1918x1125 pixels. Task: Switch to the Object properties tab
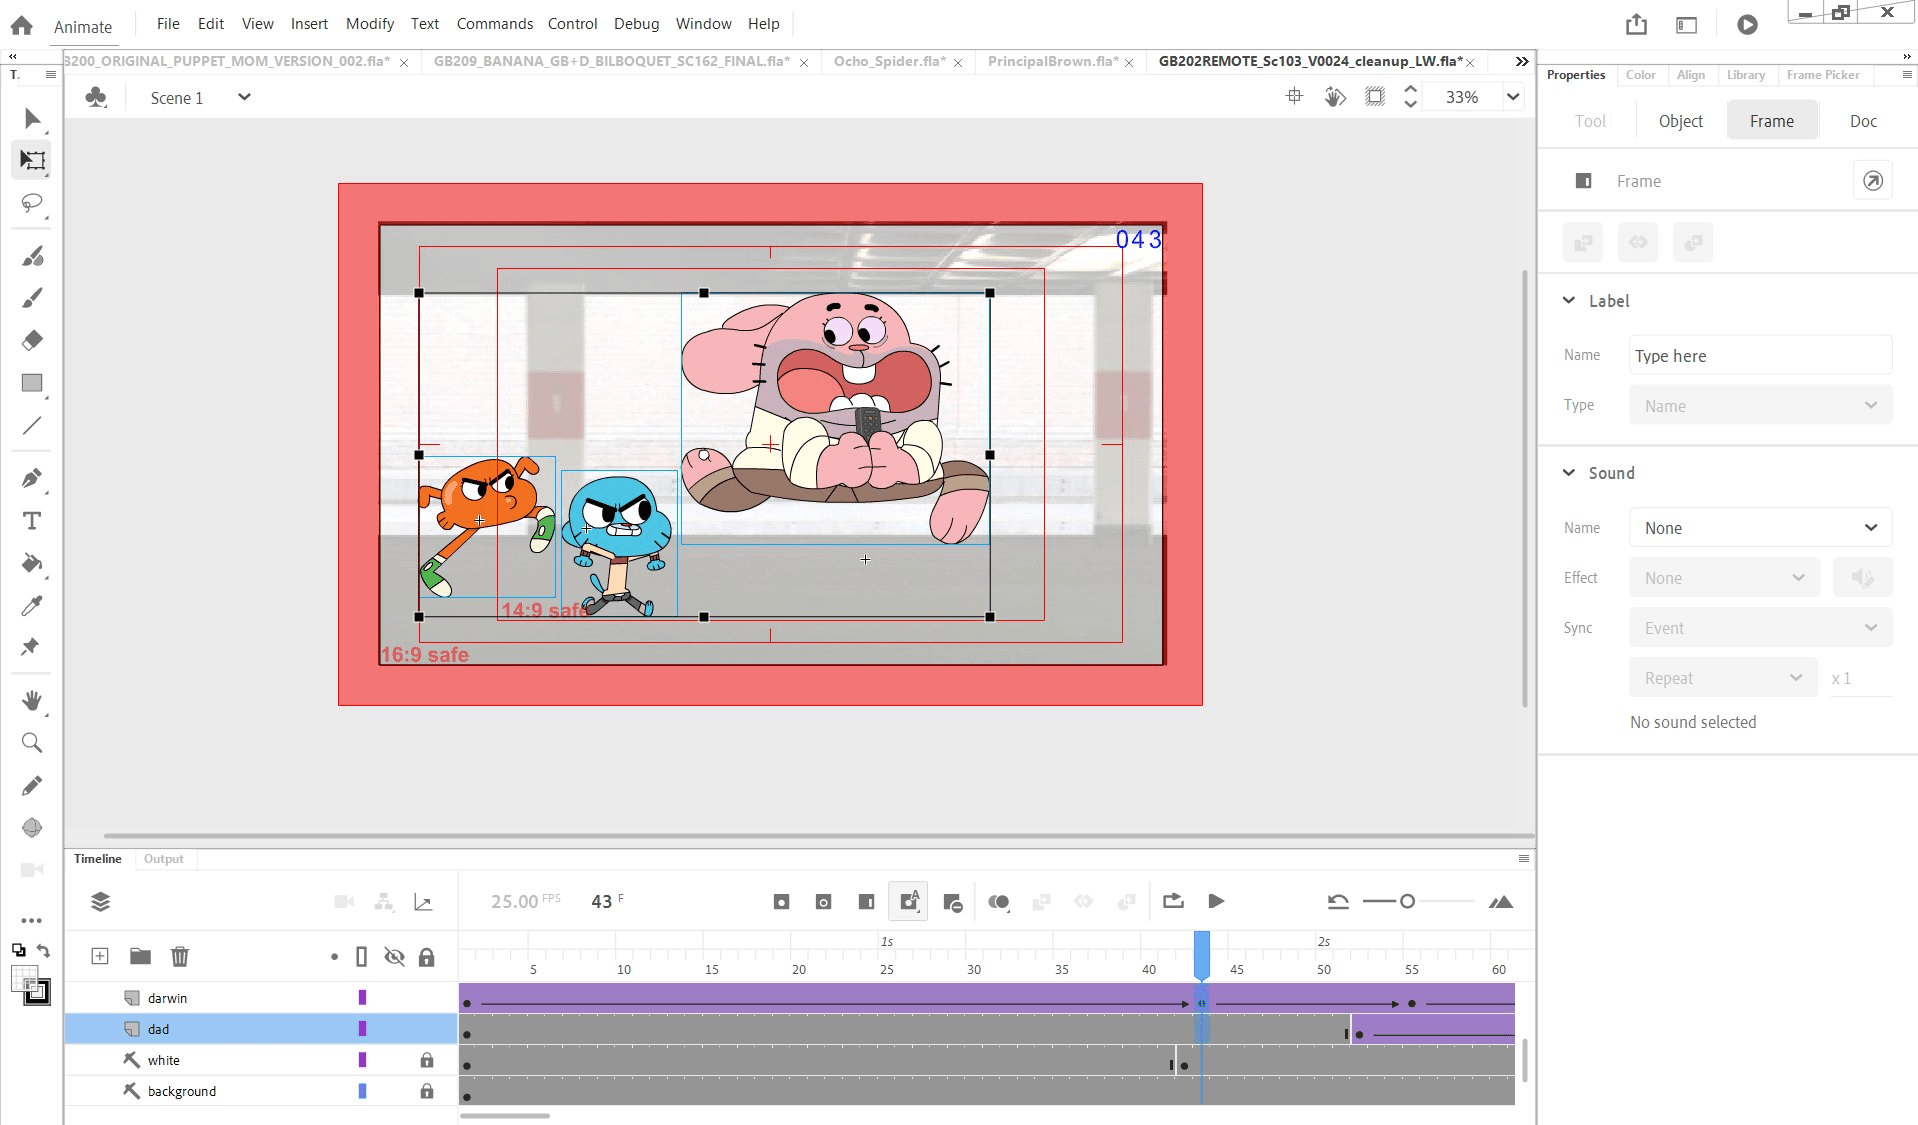click(x=1680, y=121)
